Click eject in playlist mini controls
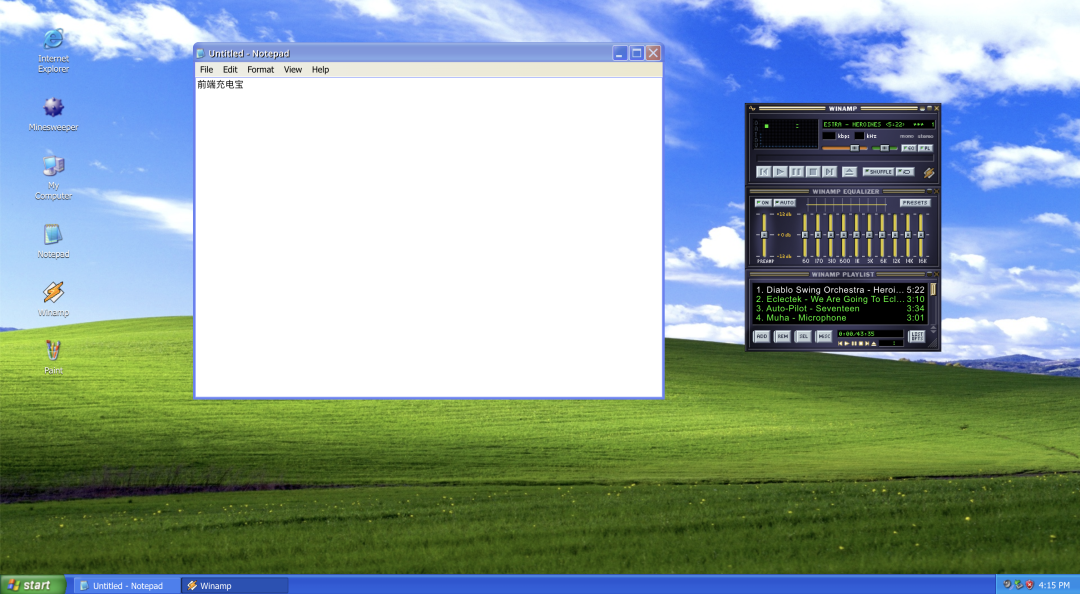 tap(874, 343)
